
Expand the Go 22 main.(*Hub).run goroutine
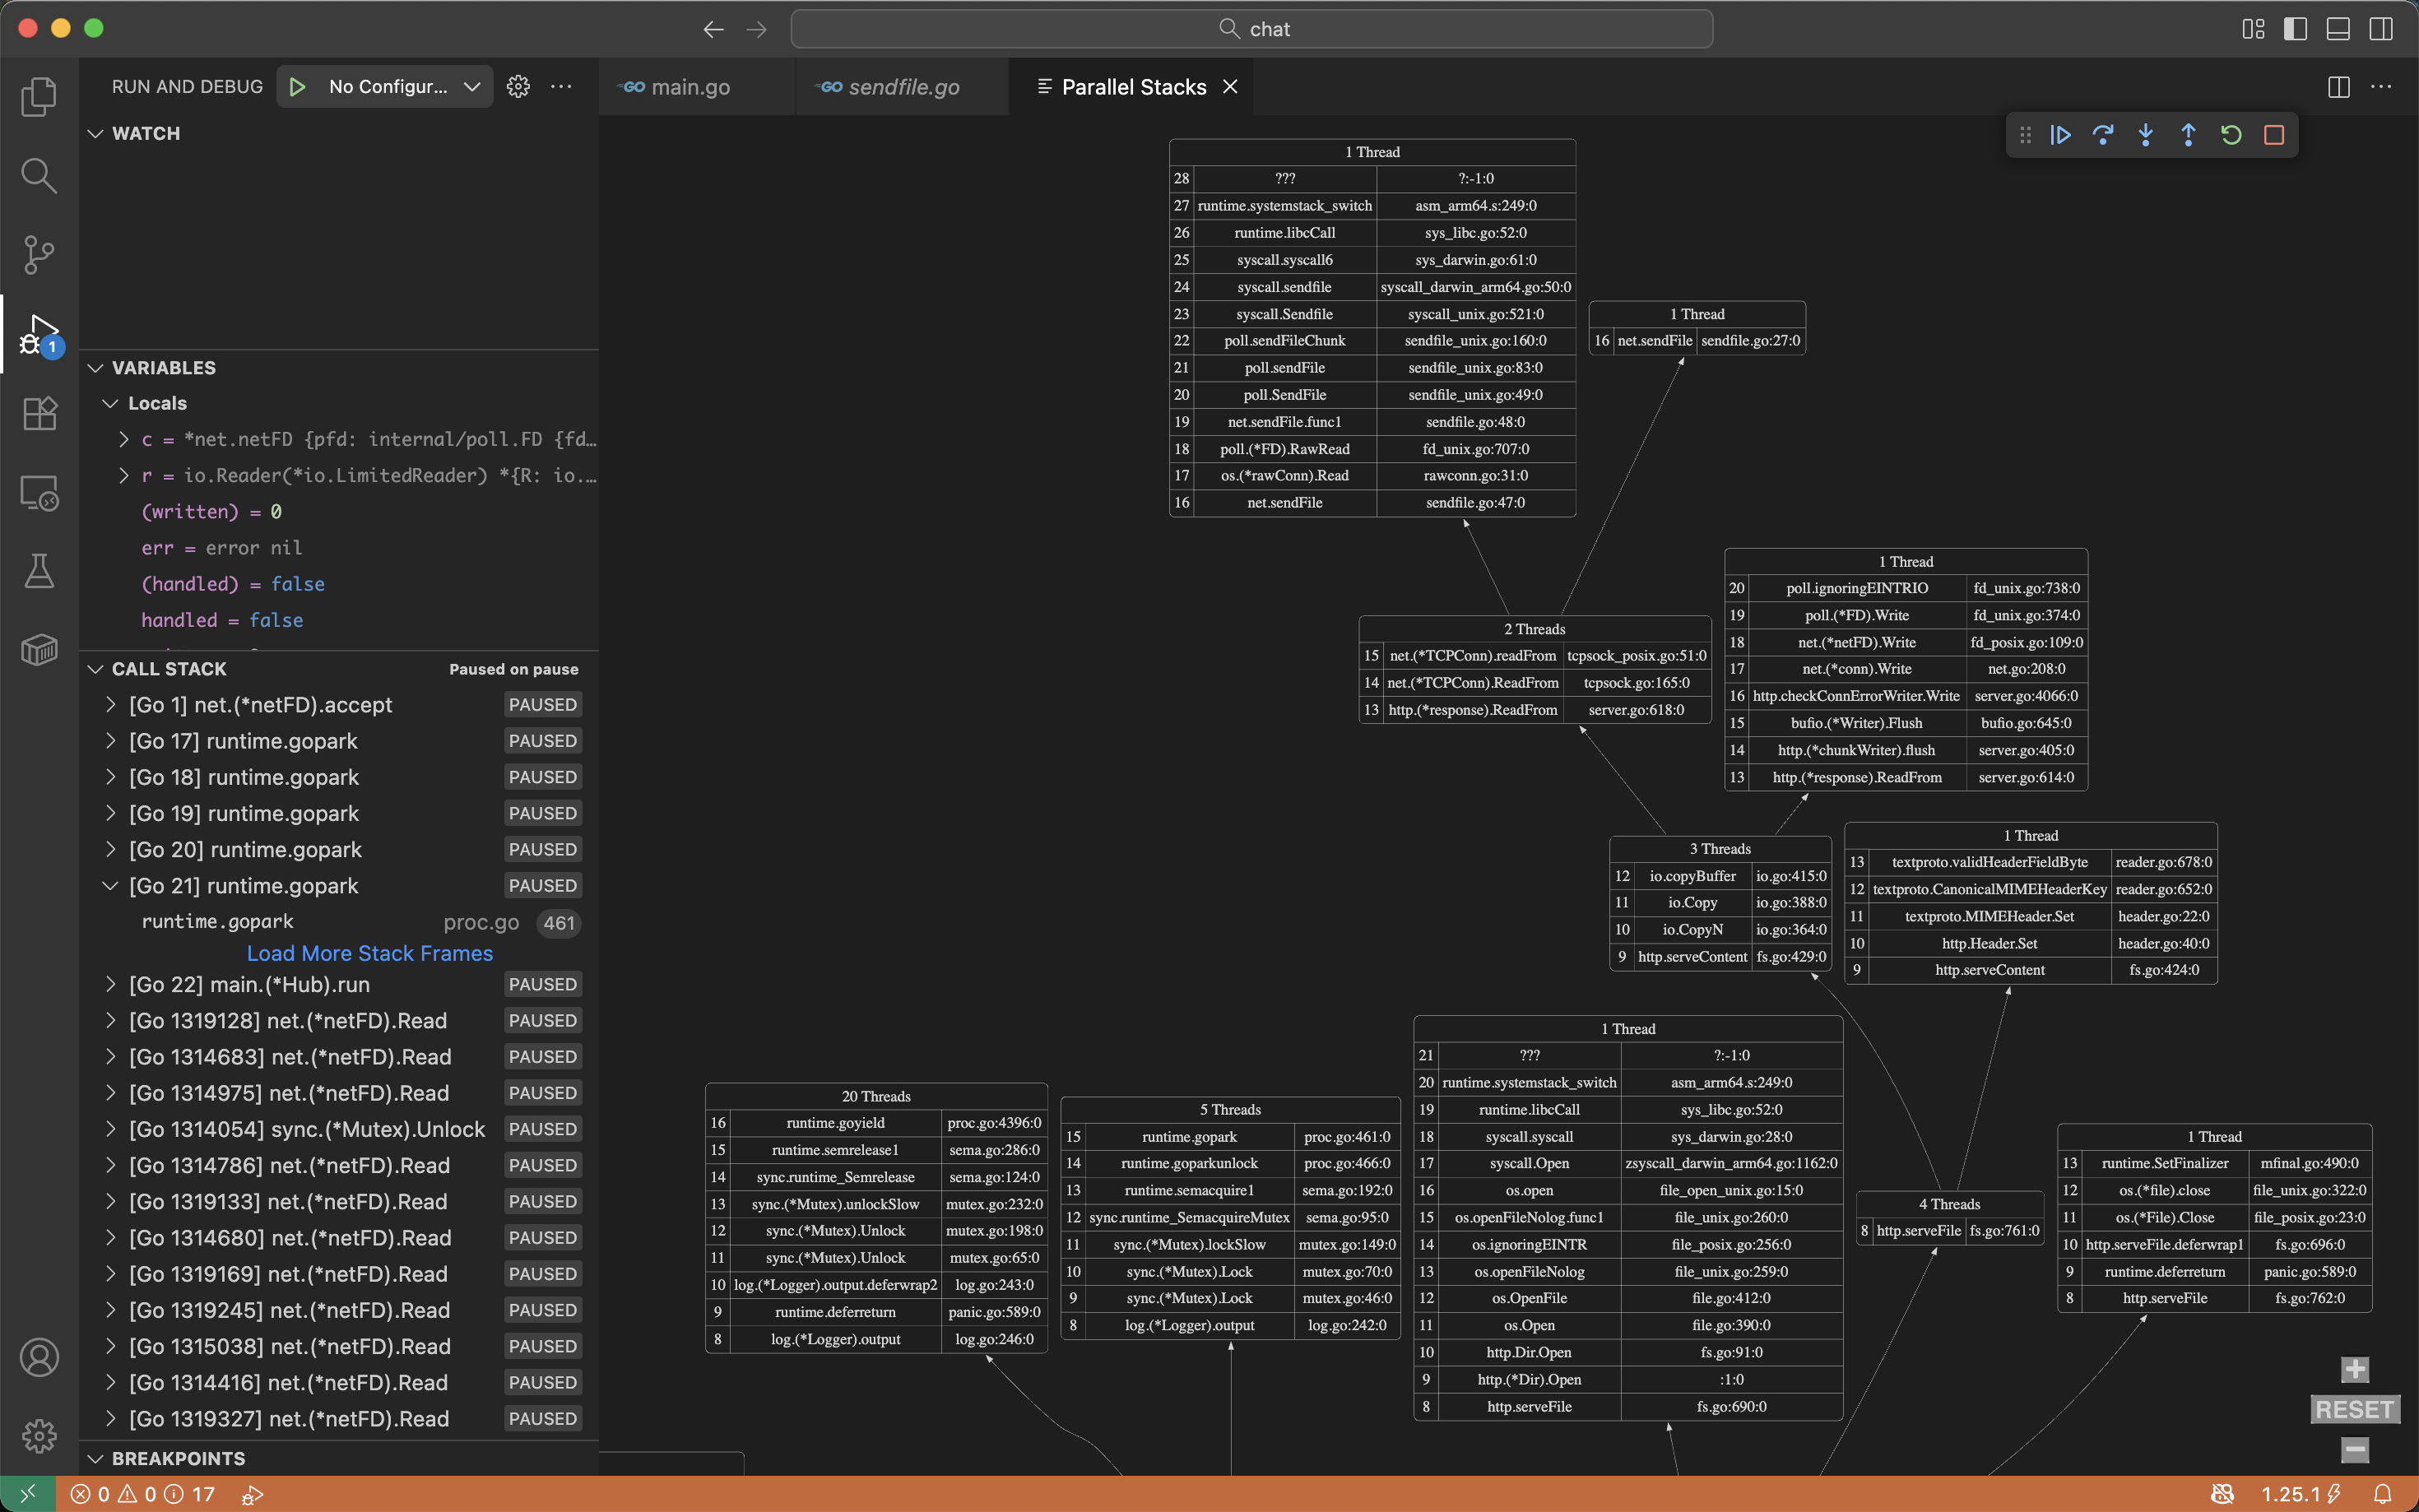pyautogui.click(x=111, y=985)
